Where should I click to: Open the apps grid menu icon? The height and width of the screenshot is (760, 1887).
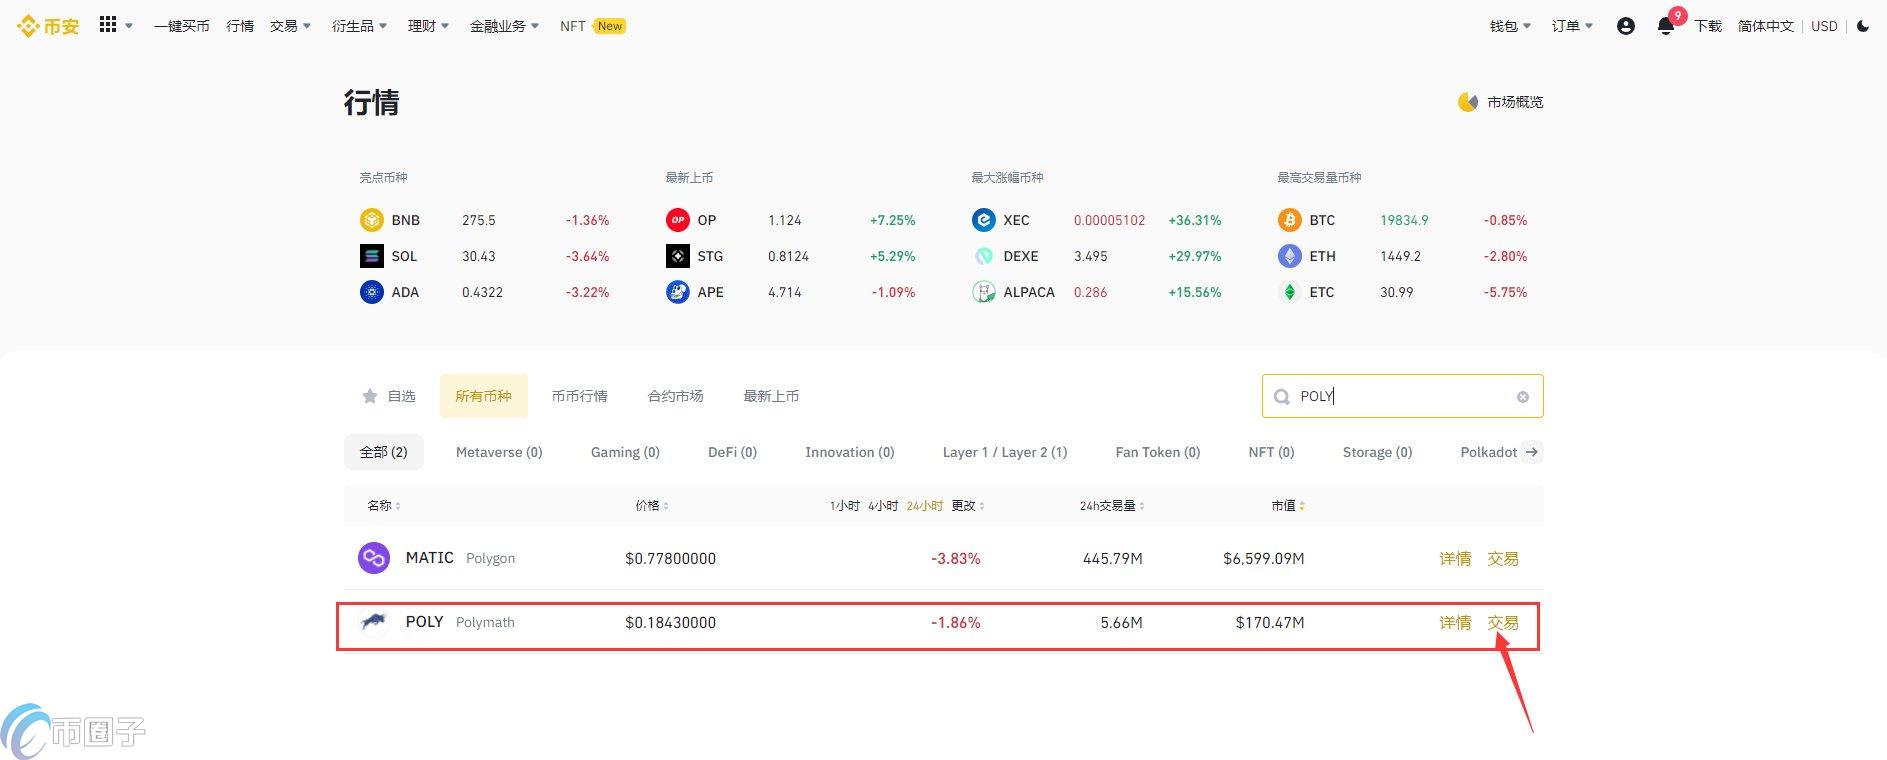point(108,25)
